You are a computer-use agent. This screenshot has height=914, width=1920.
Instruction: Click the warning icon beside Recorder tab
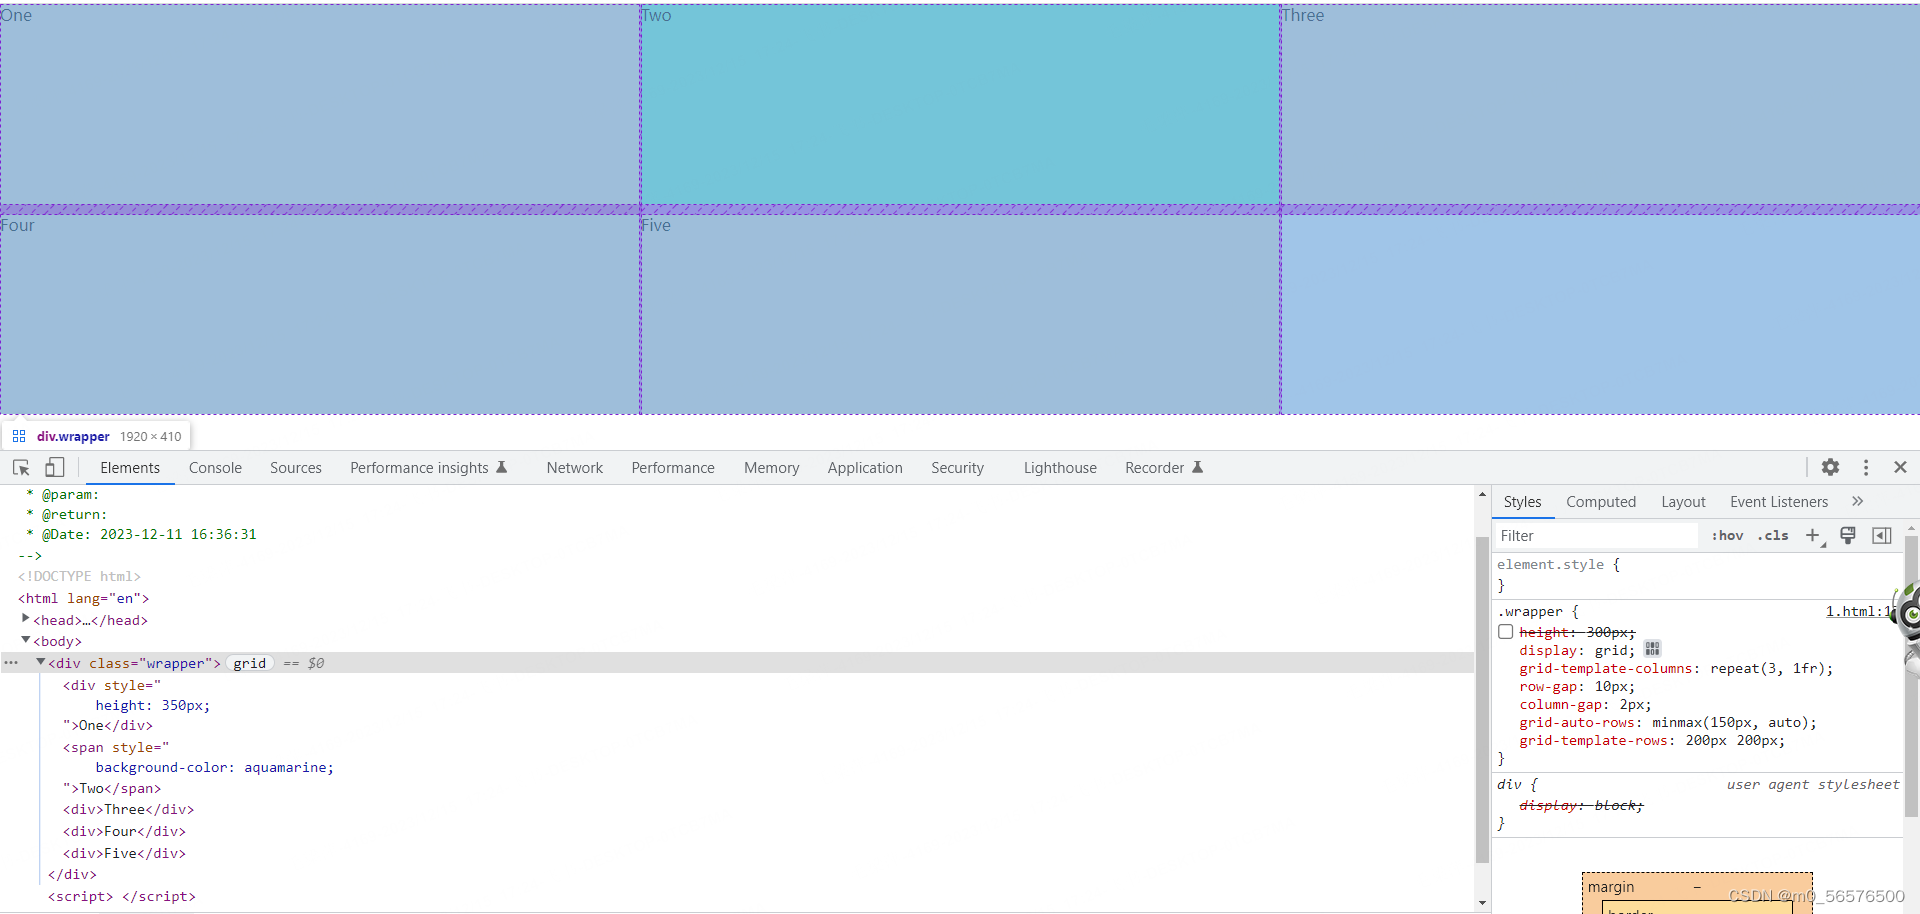click(1196, 466)
